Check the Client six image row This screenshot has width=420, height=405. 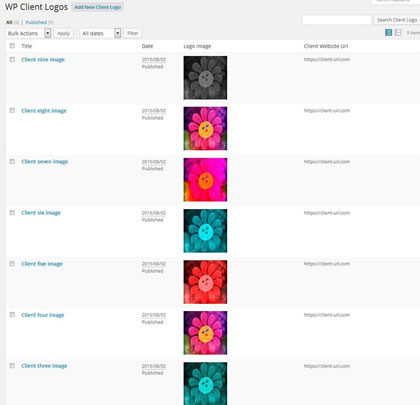pyautogui.click(x=12, y=213)
